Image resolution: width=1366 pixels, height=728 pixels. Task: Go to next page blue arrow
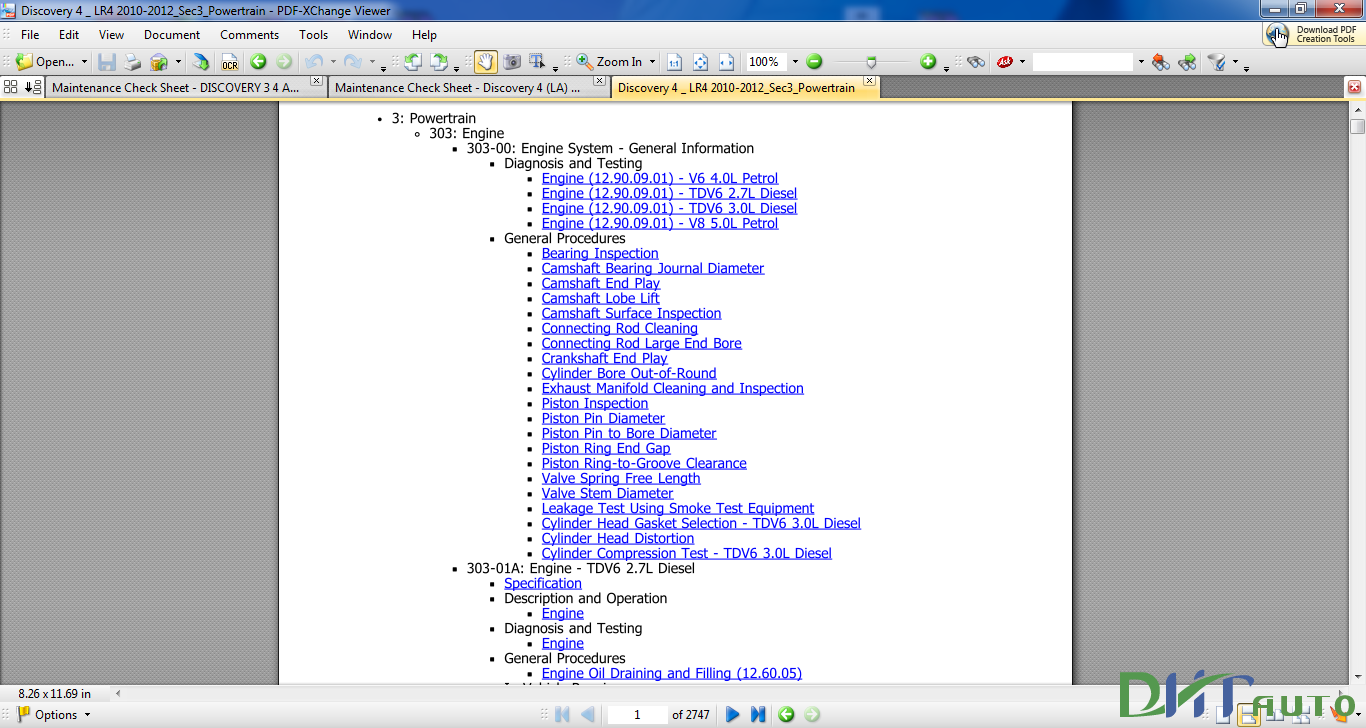[x=733, y=714]
